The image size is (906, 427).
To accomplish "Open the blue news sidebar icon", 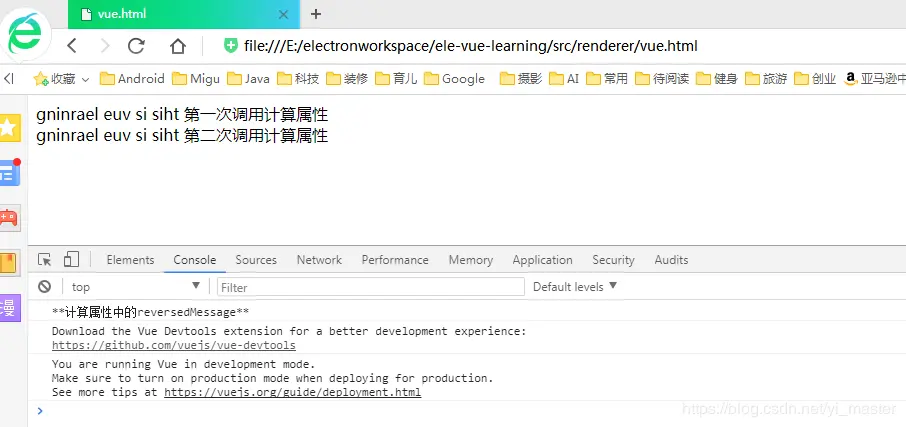I will 10,172.
